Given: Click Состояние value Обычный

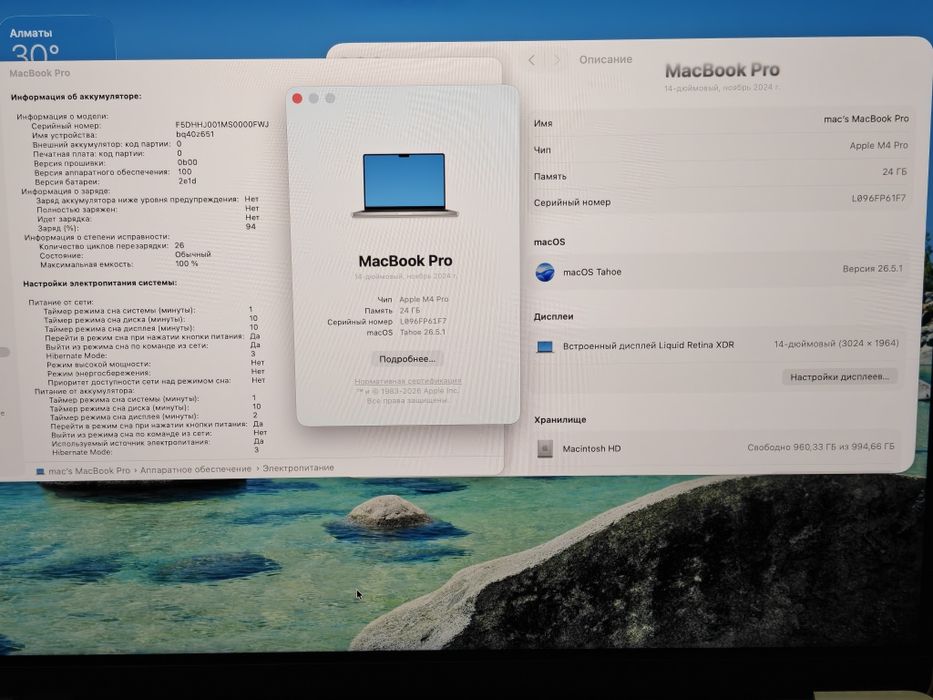Looking at the screenshot, I should point(193,254).
